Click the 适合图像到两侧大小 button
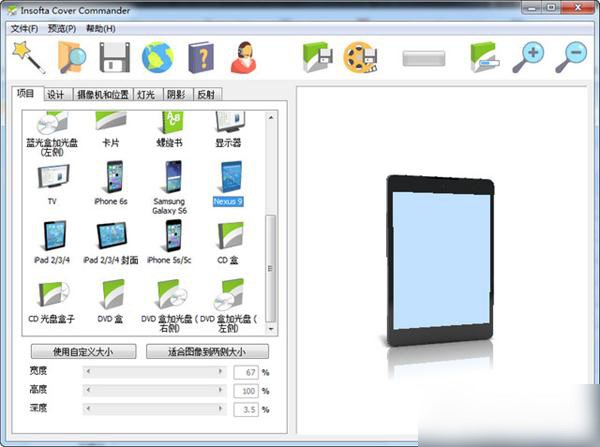The height and width of the screenshot is (447, 600). pyautogui.click(x=207, y=352)
